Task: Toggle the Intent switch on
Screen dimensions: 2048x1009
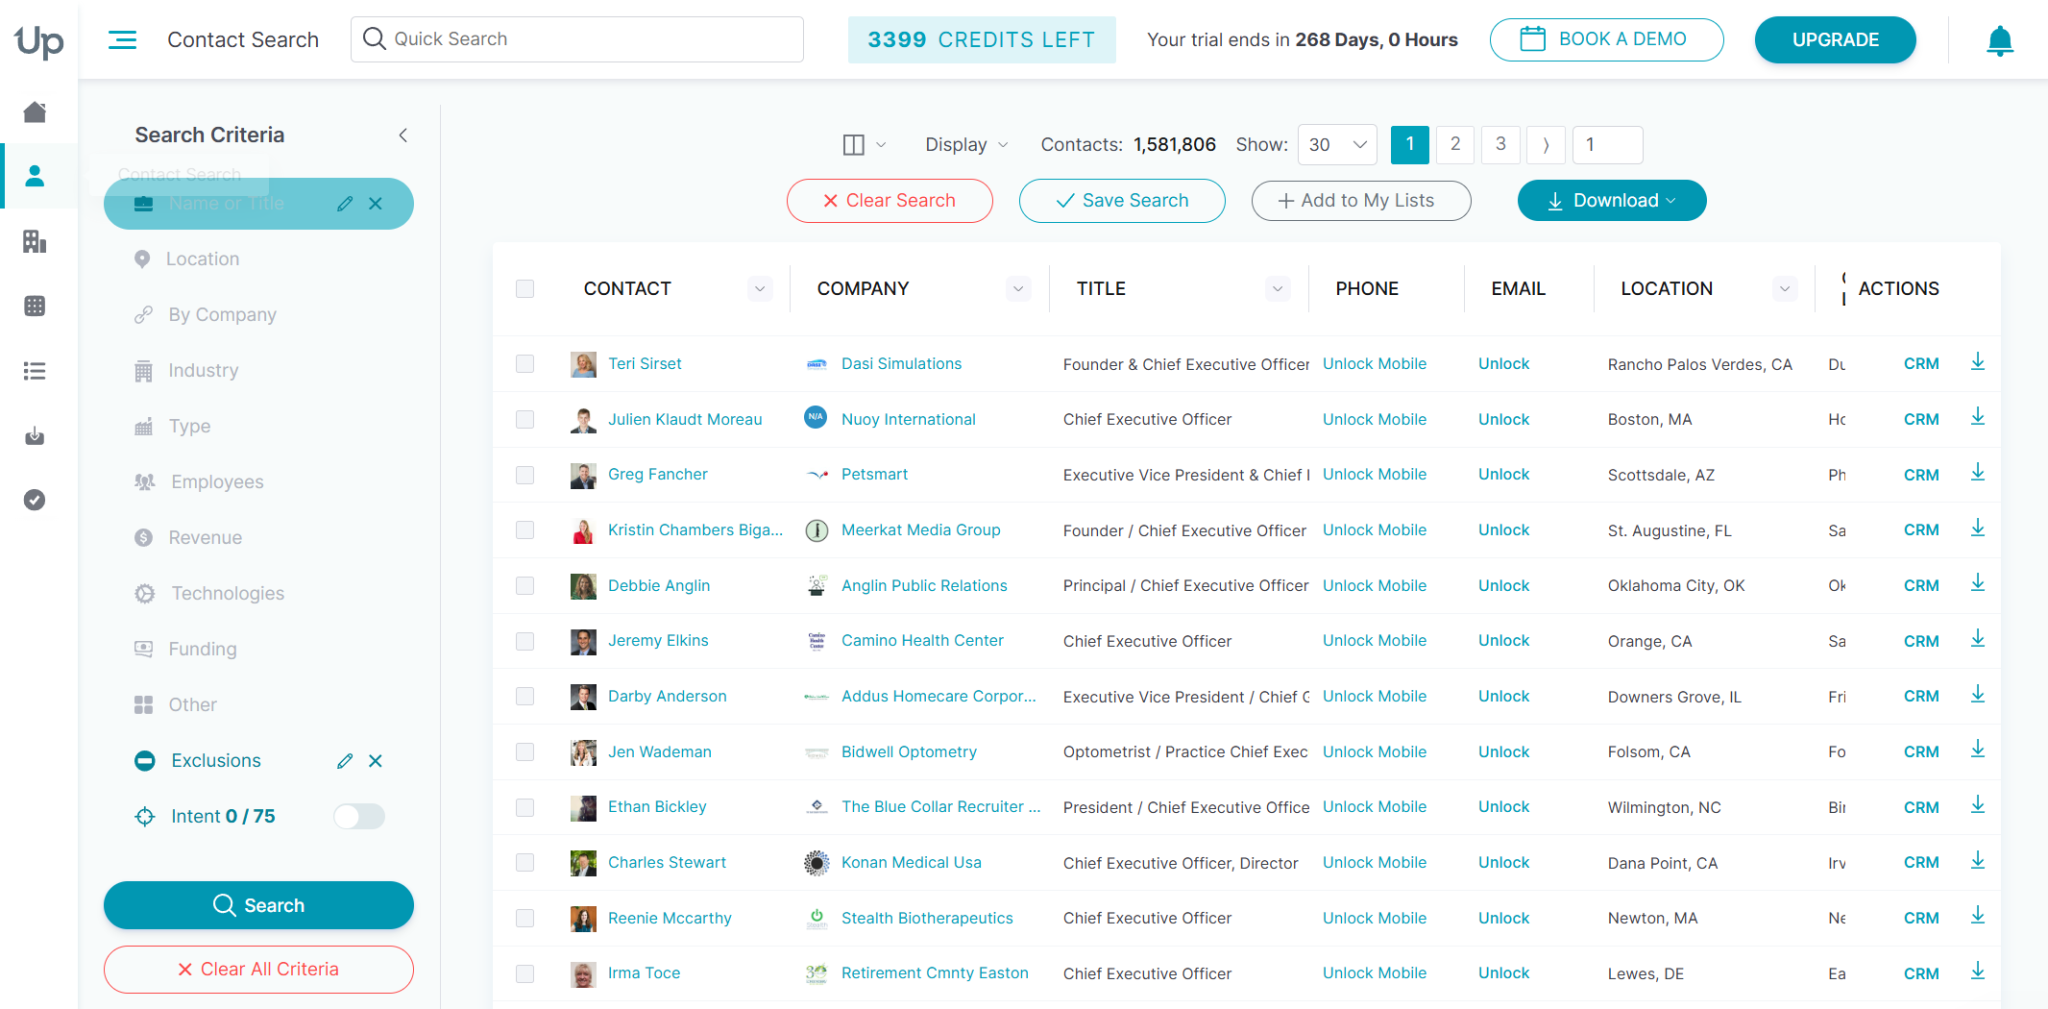Action: click(359, 817)
